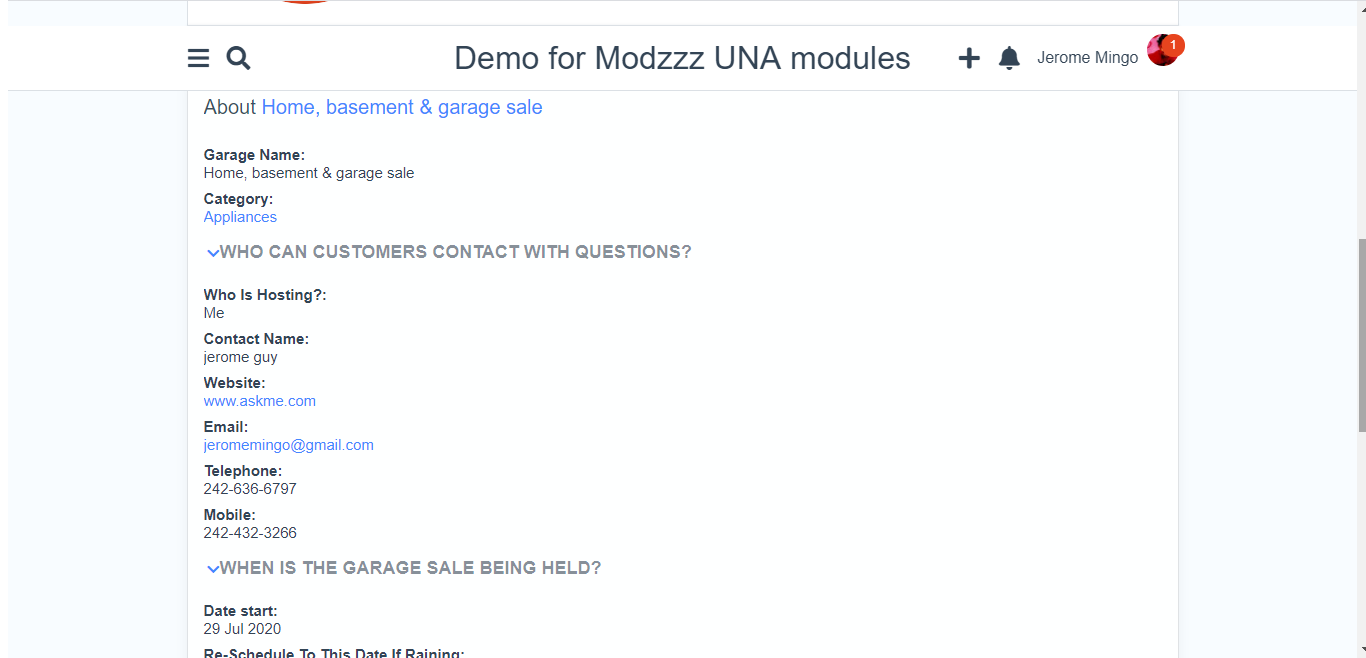Click Jerome Mingo's profile avatar
Screen dimensions: 1366x658
1160,52
